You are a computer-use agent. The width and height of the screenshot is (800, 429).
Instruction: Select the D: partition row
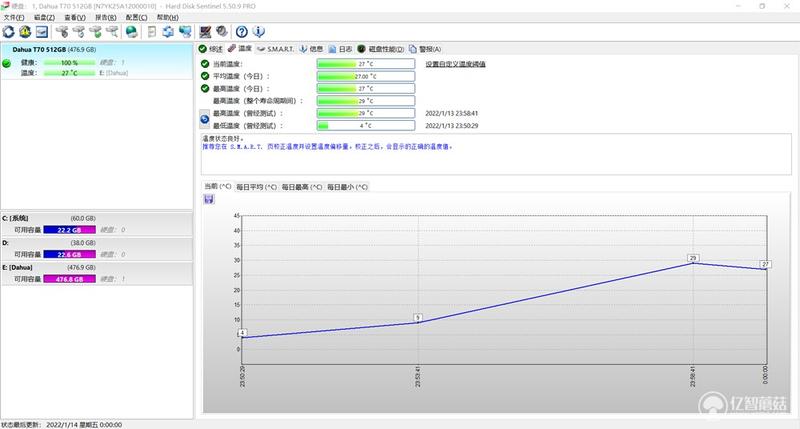tap(97, 248)
